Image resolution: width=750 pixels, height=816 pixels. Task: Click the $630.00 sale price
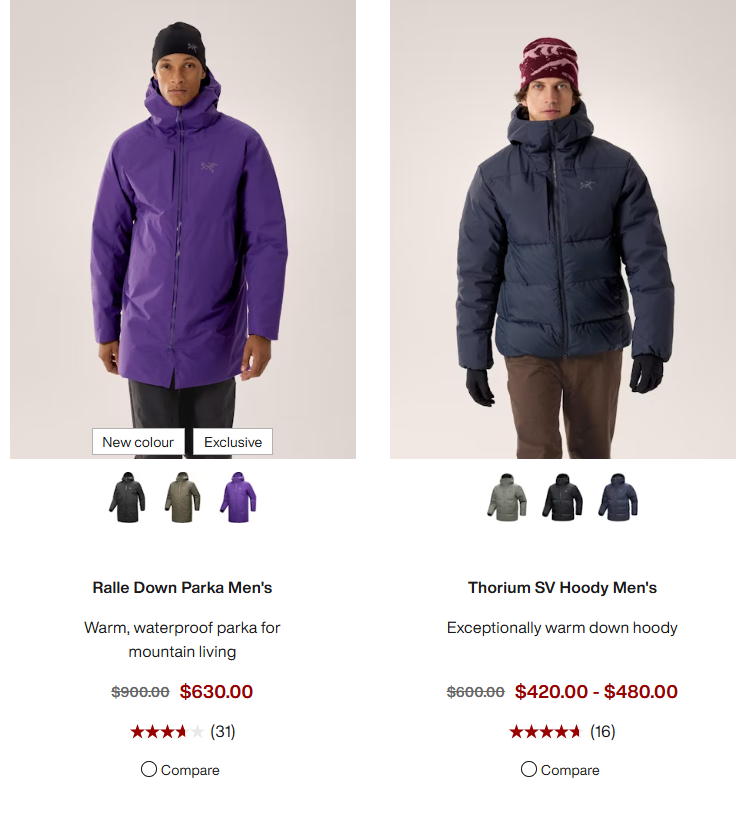click(216, 692)
